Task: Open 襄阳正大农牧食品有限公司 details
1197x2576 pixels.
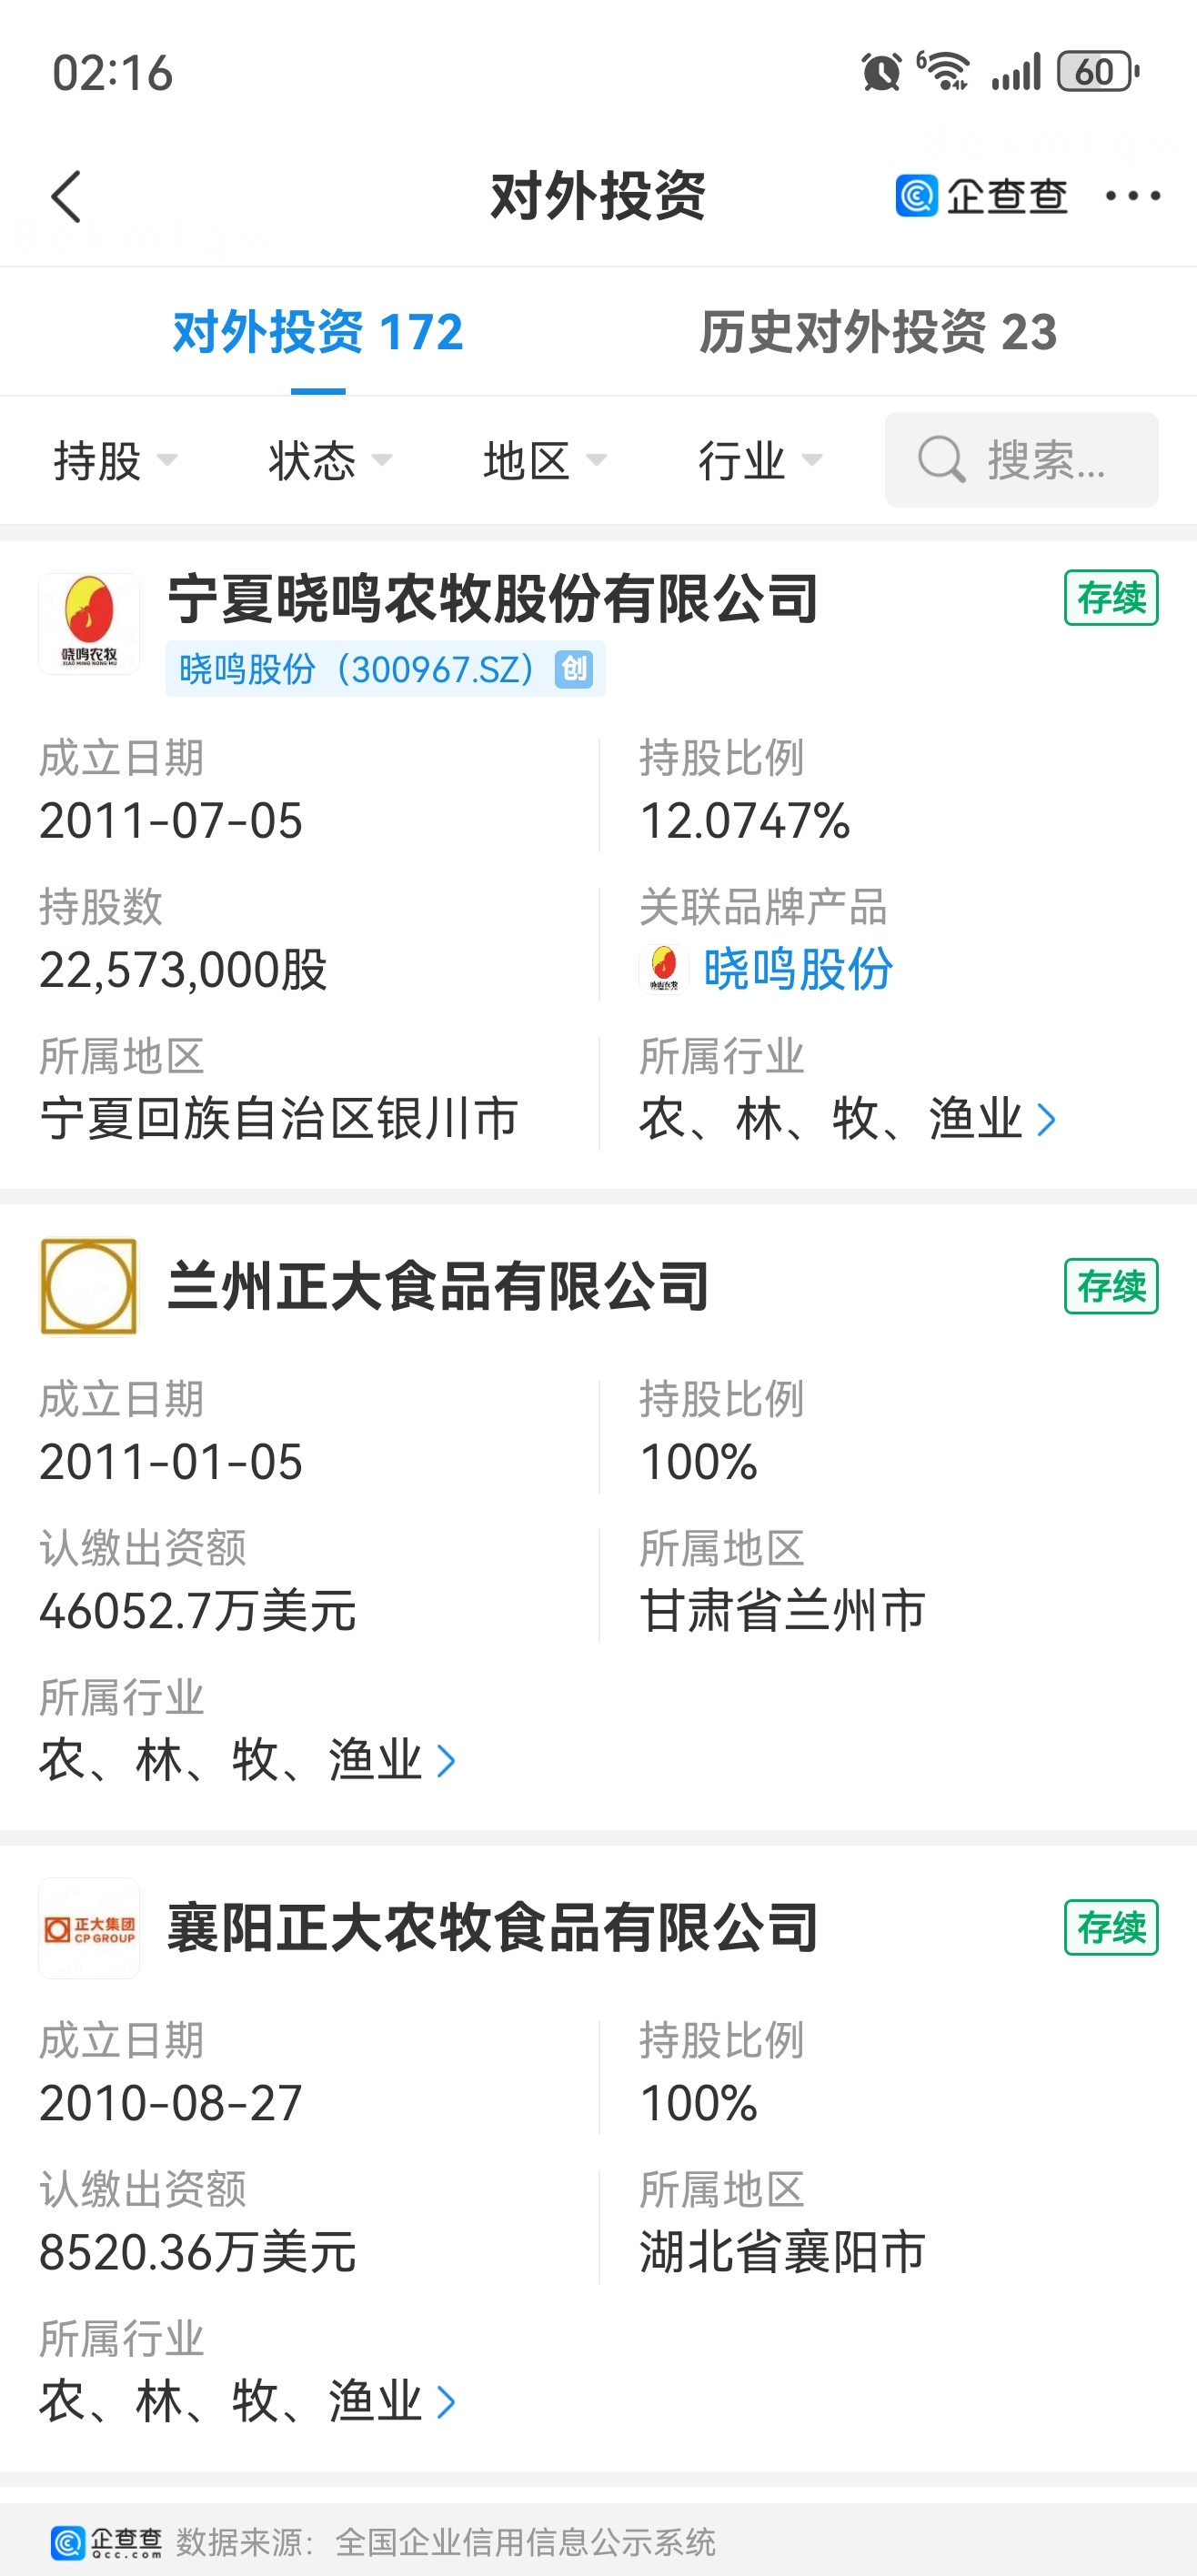Action: [x=493, y=1928]
